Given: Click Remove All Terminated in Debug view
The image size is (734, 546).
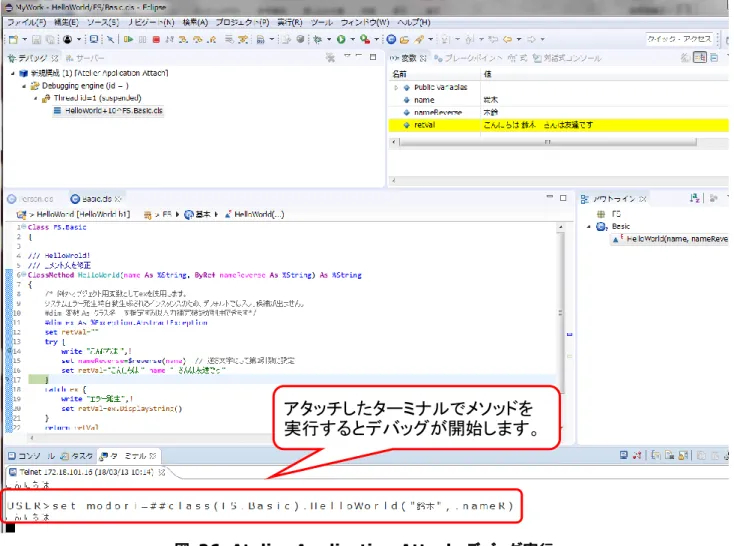Looking at the screenshot, I should tap(330, 58).
